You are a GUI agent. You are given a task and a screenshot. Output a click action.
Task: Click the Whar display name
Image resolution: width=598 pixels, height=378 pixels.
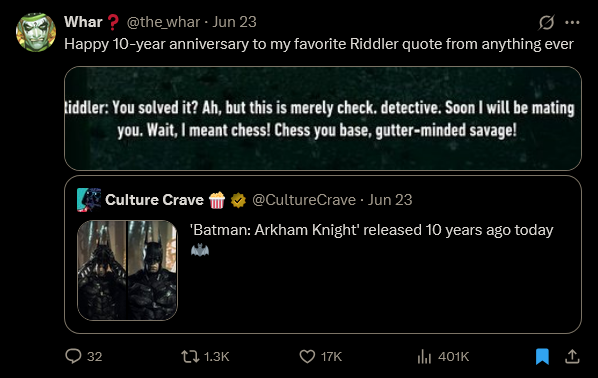[83, 22]
